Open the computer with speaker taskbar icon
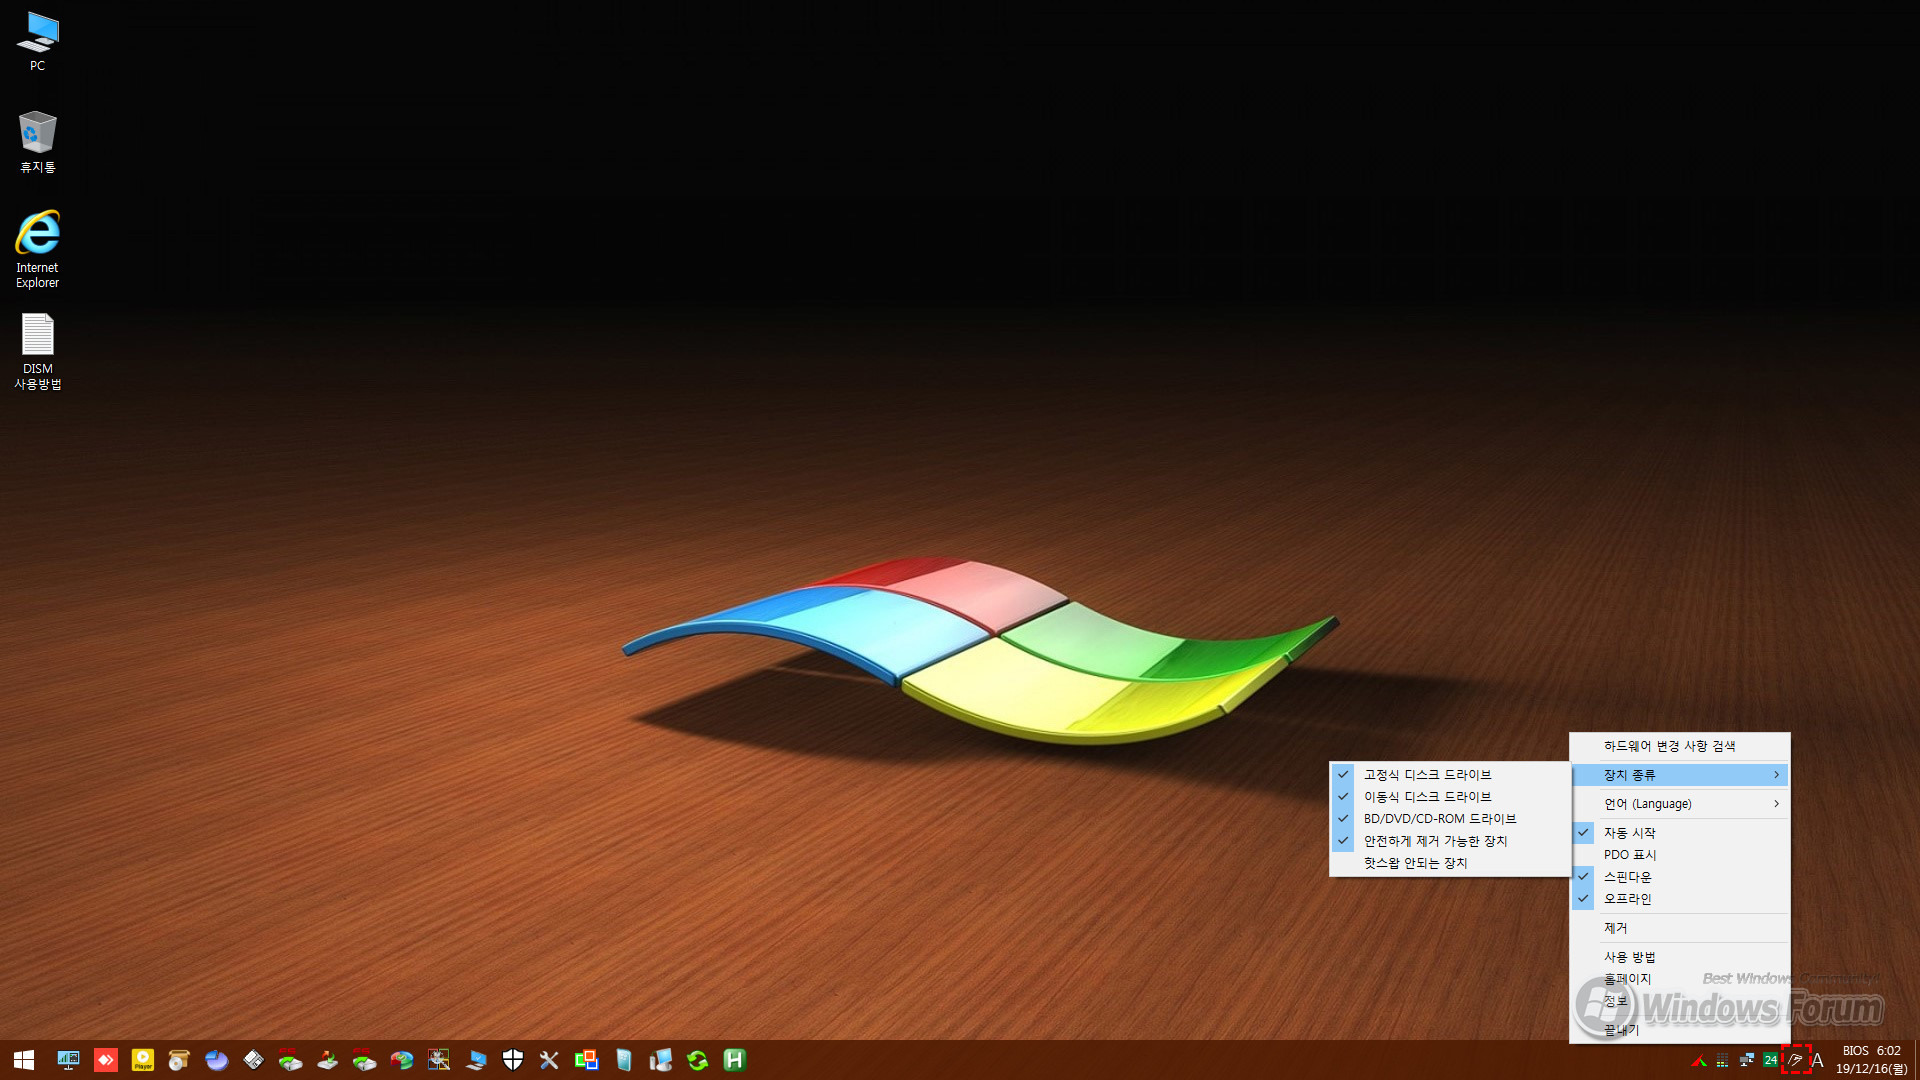 [x=661, y=1060]
